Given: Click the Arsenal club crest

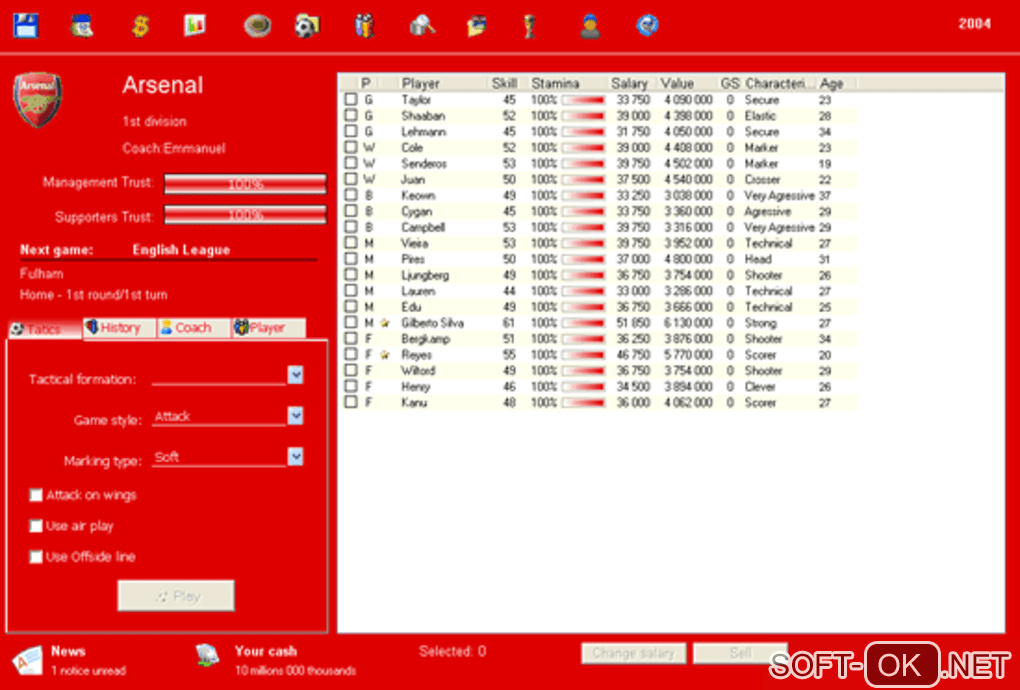Looking at the screenshot, I should tap(38, 100).
